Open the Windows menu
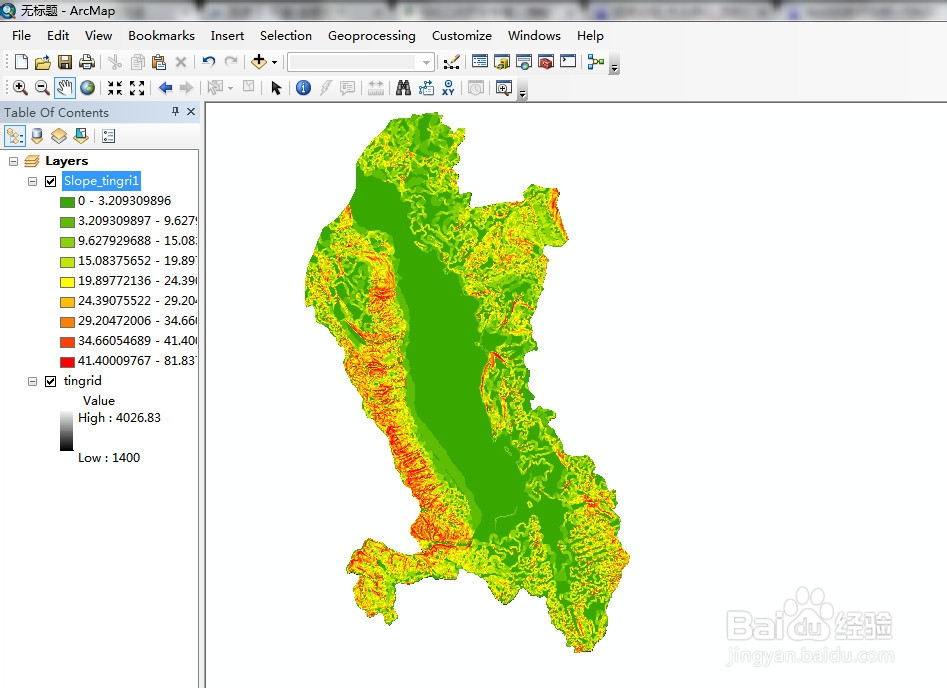 (534, 36)
